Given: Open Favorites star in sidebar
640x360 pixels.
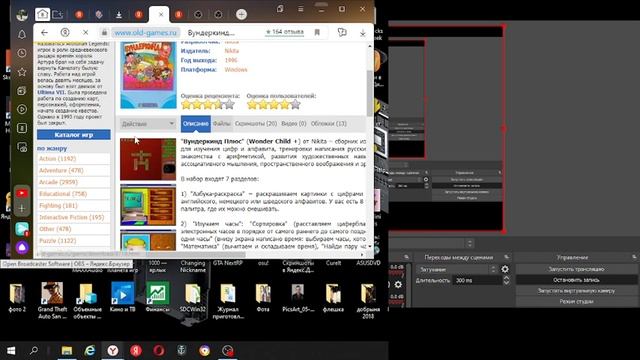Looking at the screenshot, I should click(22, 72).
